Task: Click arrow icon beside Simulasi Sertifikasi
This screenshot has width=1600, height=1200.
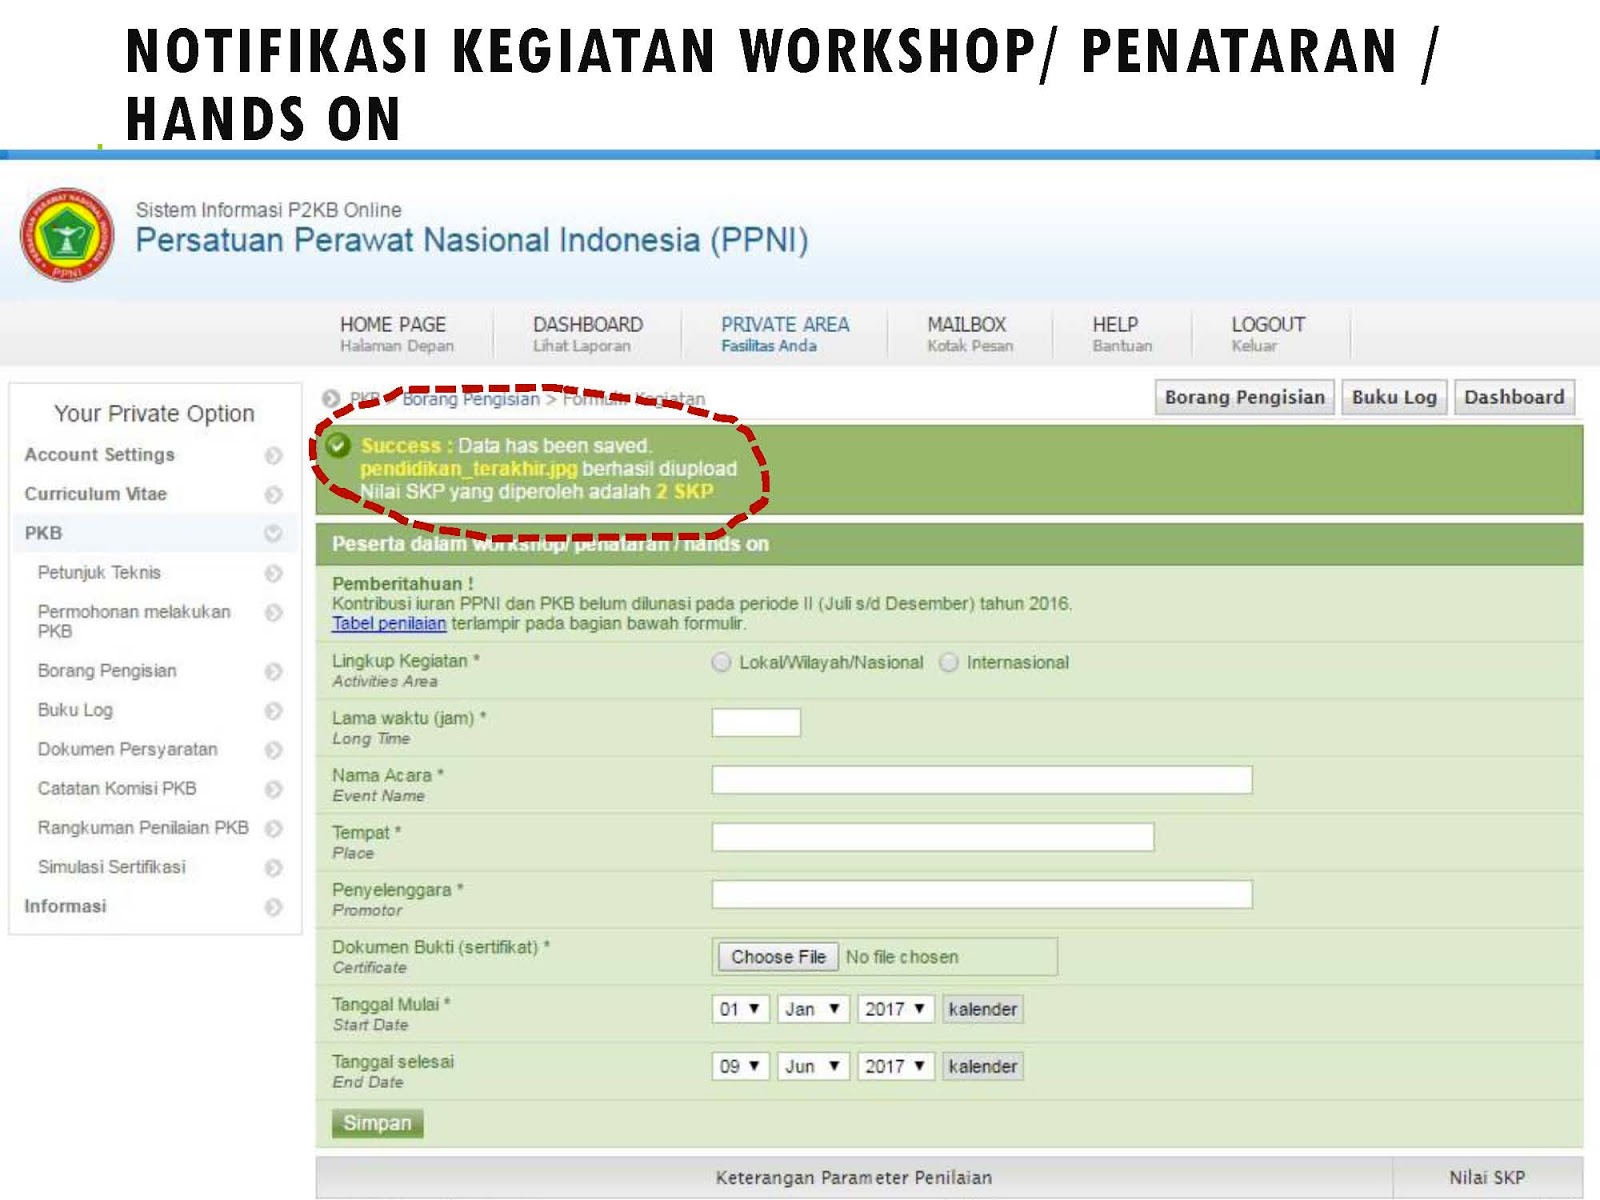Action: point(273,868)
